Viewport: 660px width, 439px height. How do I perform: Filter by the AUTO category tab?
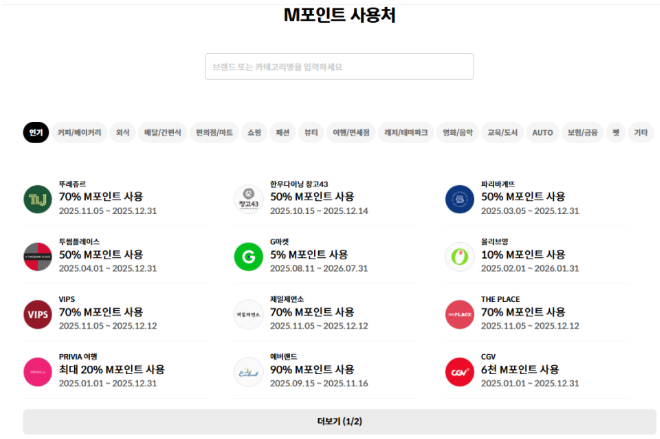[x=542, y=132]
